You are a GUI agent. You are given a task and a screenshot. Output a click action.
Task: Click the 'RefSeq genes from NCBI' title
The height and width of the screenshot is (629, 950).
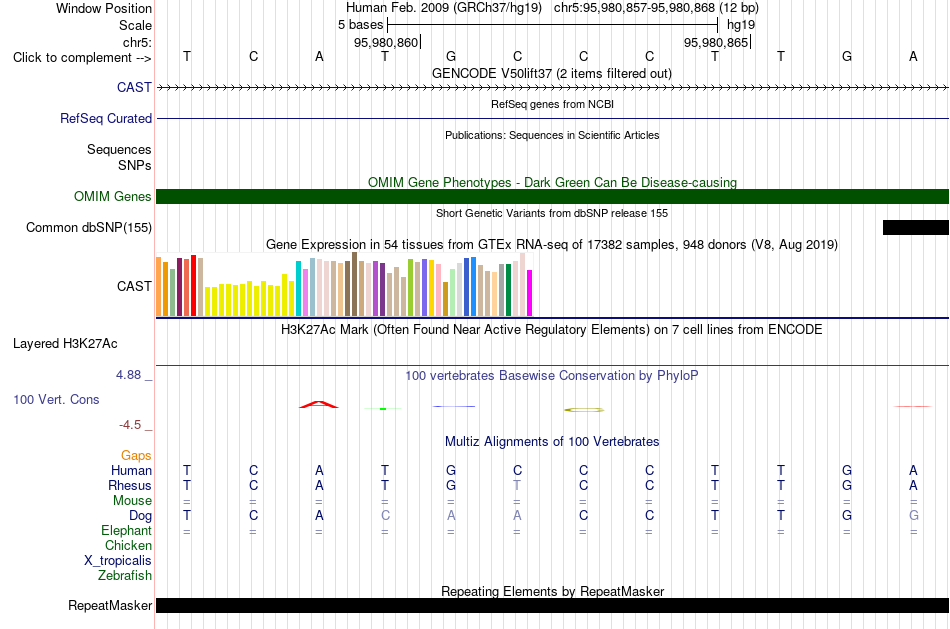552,104
